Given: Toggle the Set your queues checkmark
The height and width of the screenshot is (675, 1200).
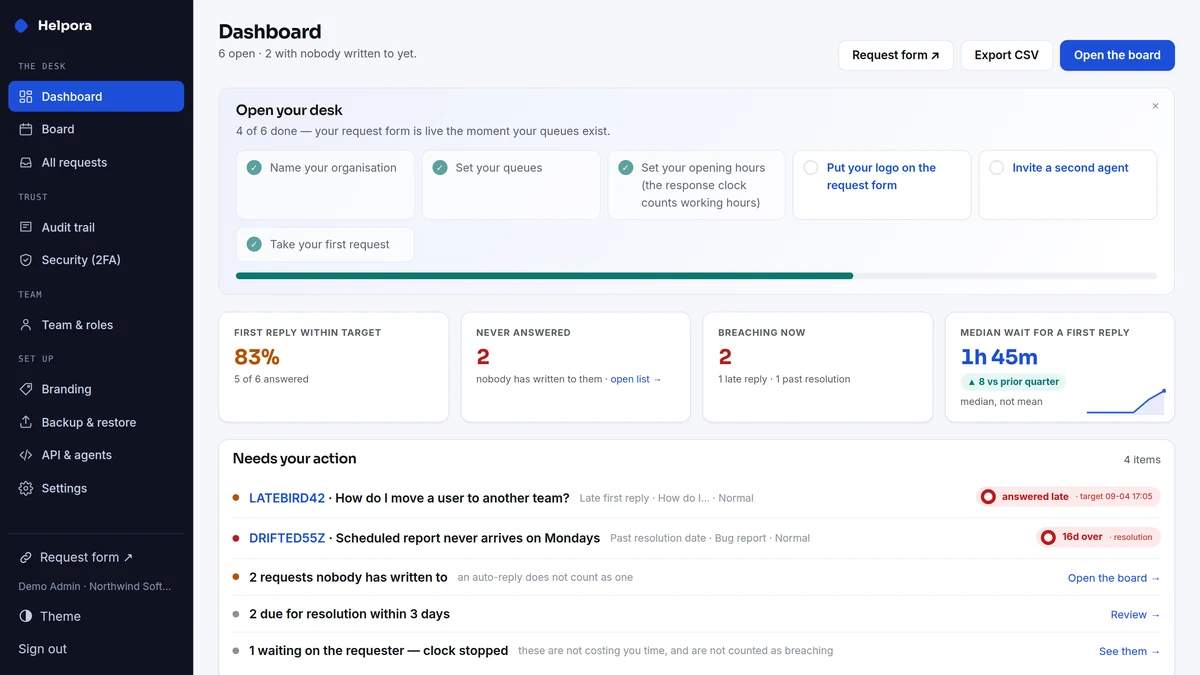Looking at the screenshot, I should pyautogui.click(x=440, y=168).
